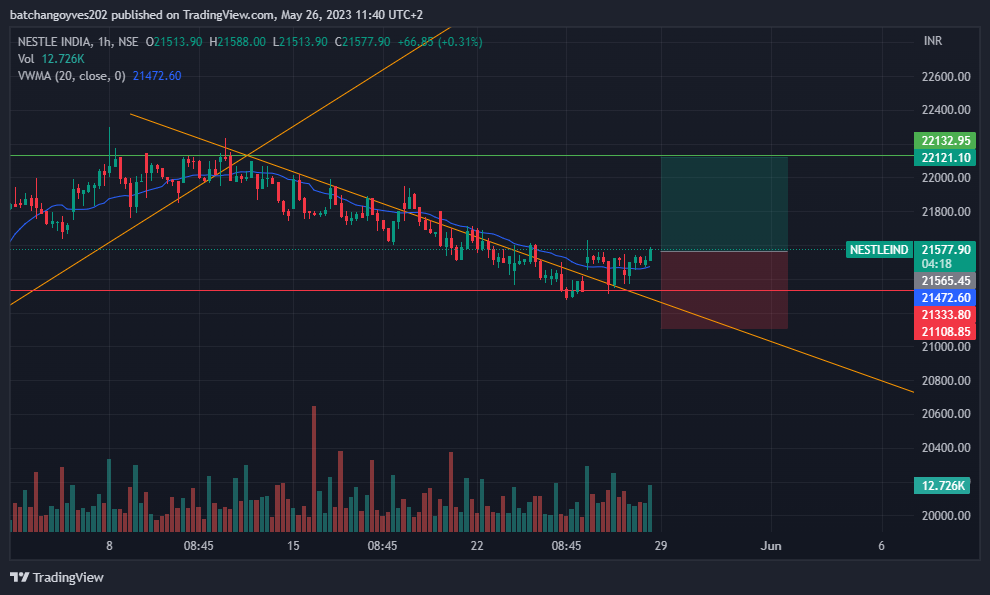Click the change value +66.85 (+0.31%)
The height and width of the screenshot is (595, 990).
[x=439, y=42]
